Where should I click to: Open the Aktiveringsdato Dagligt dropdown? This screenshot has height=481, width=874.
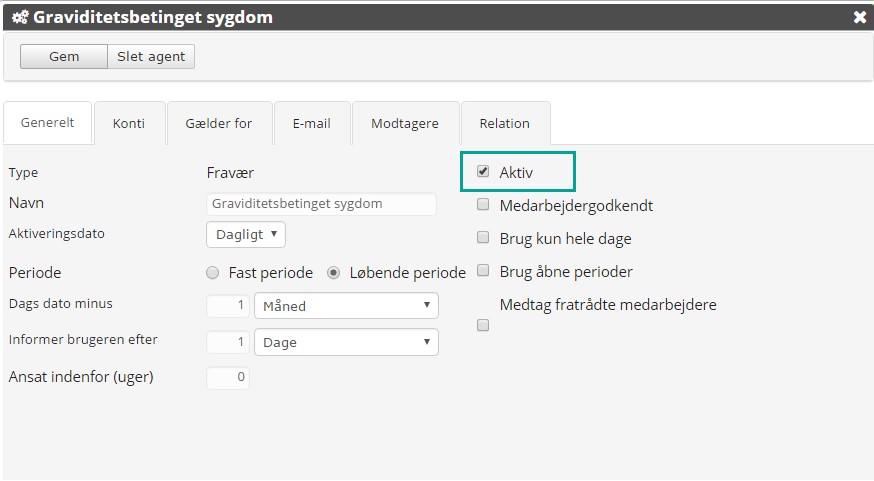tap(246, 235)
